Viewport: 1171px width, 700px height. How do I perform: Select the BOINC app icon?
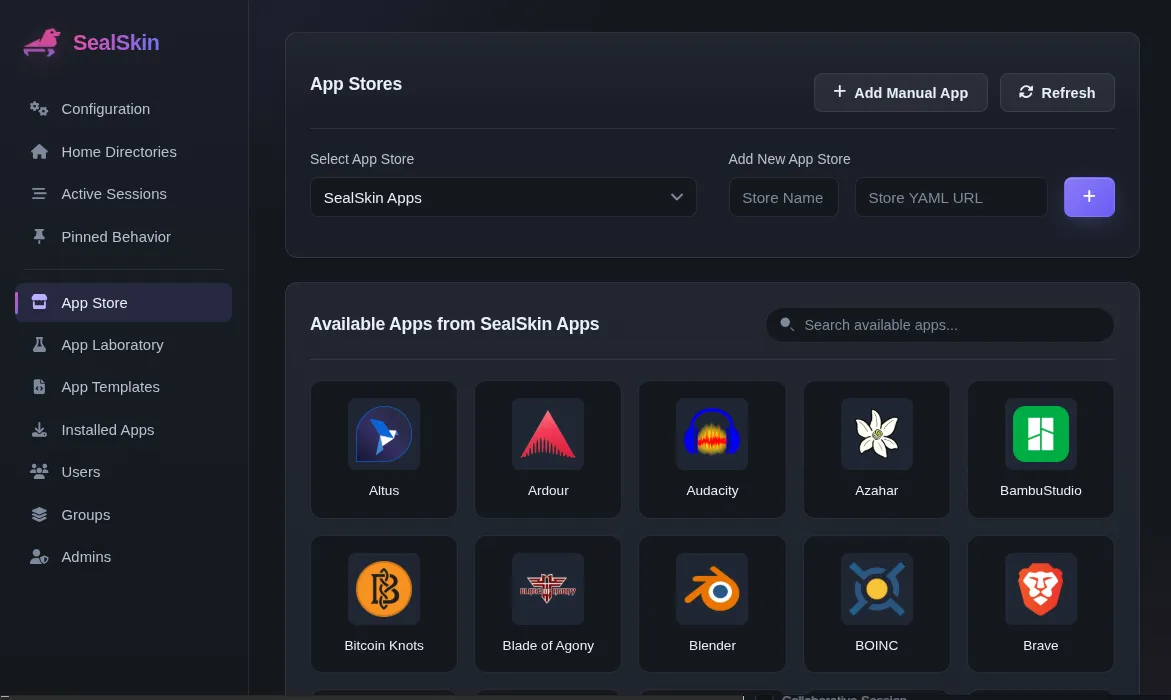[876, 589]
